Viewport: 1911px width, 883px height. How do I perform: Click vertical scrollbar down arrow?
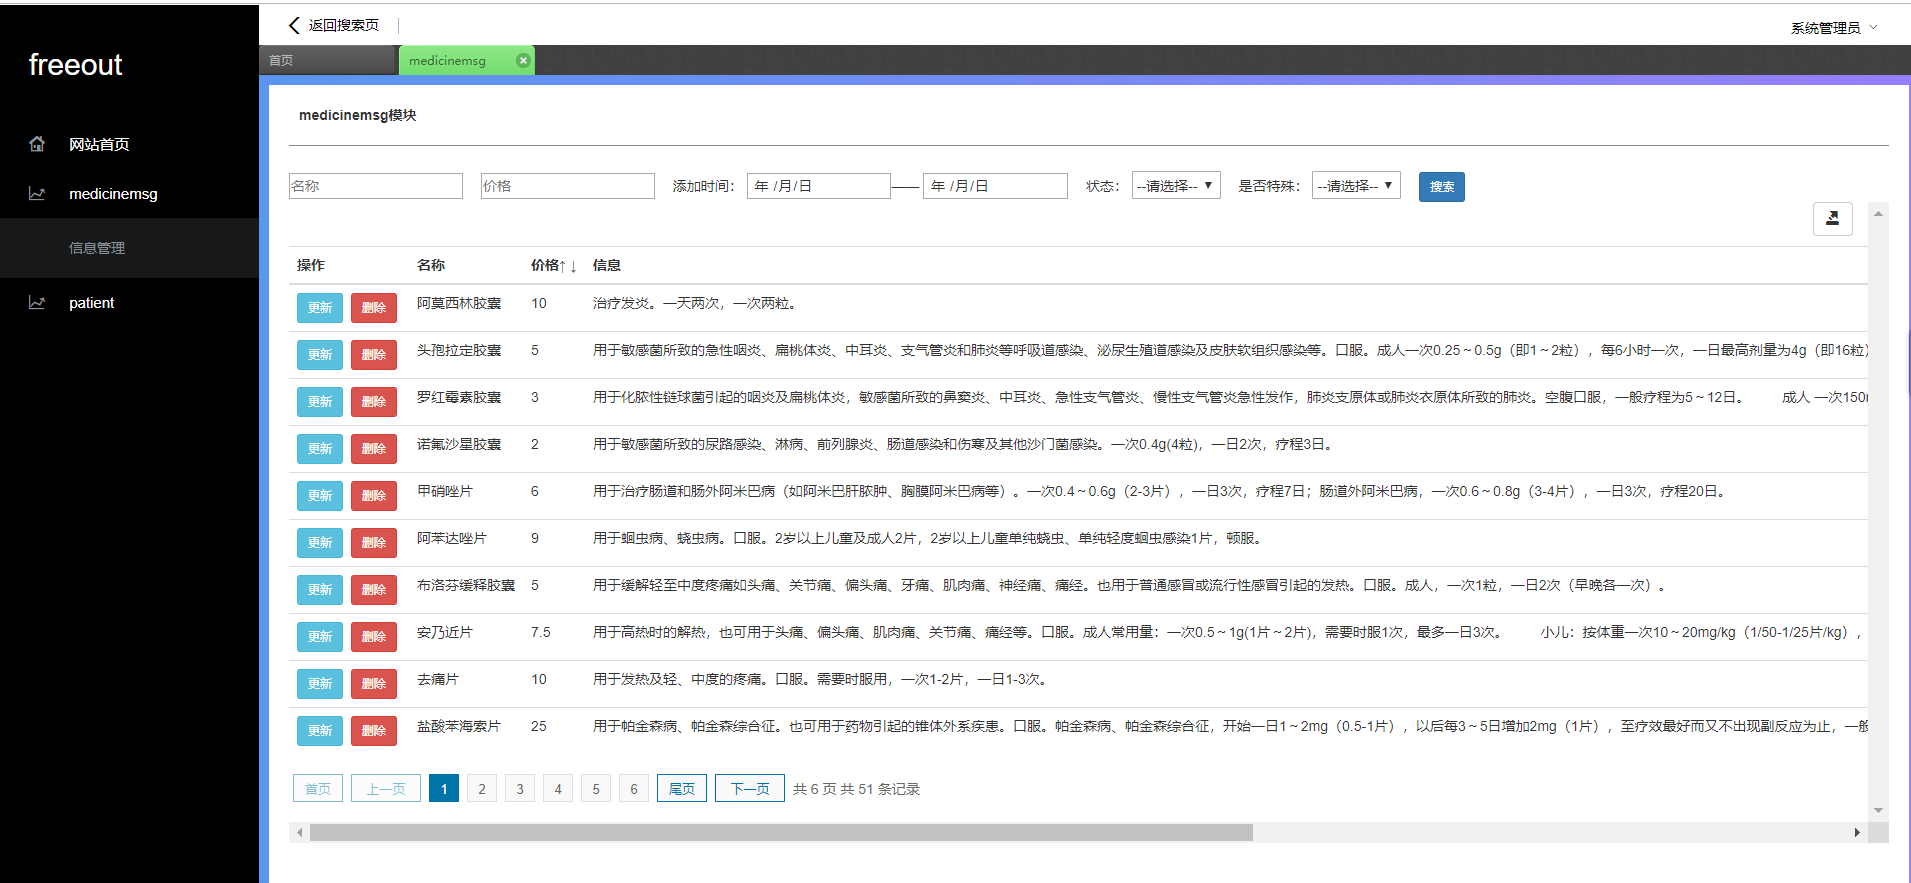(x=1878, y=810)
